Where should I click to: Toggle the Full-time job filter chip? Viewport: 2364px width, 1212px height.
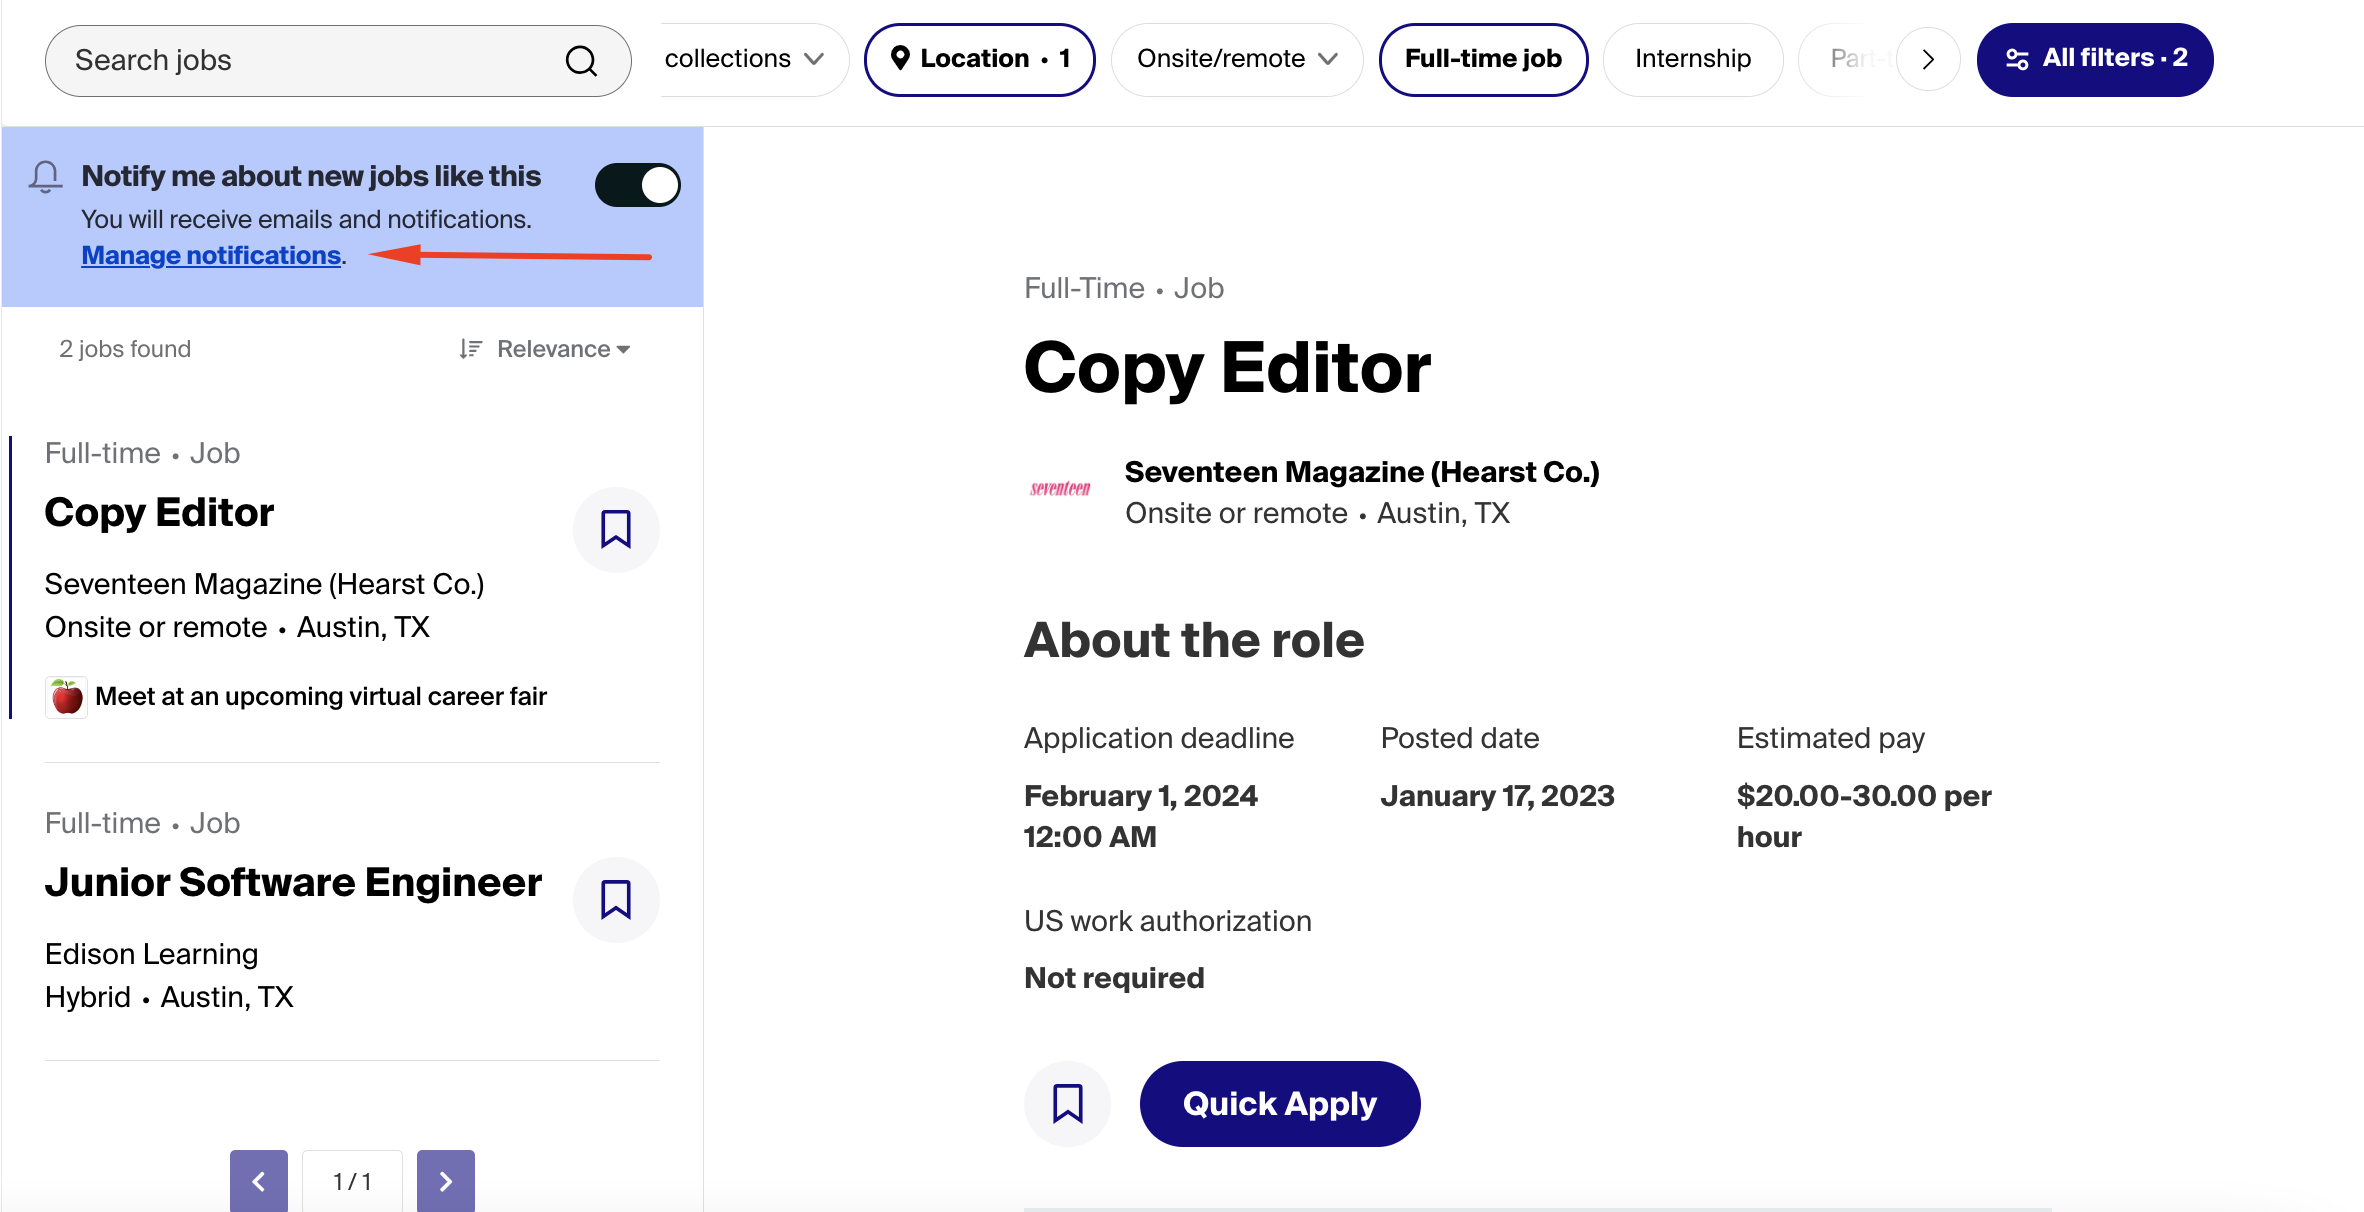click(1483, 59)
